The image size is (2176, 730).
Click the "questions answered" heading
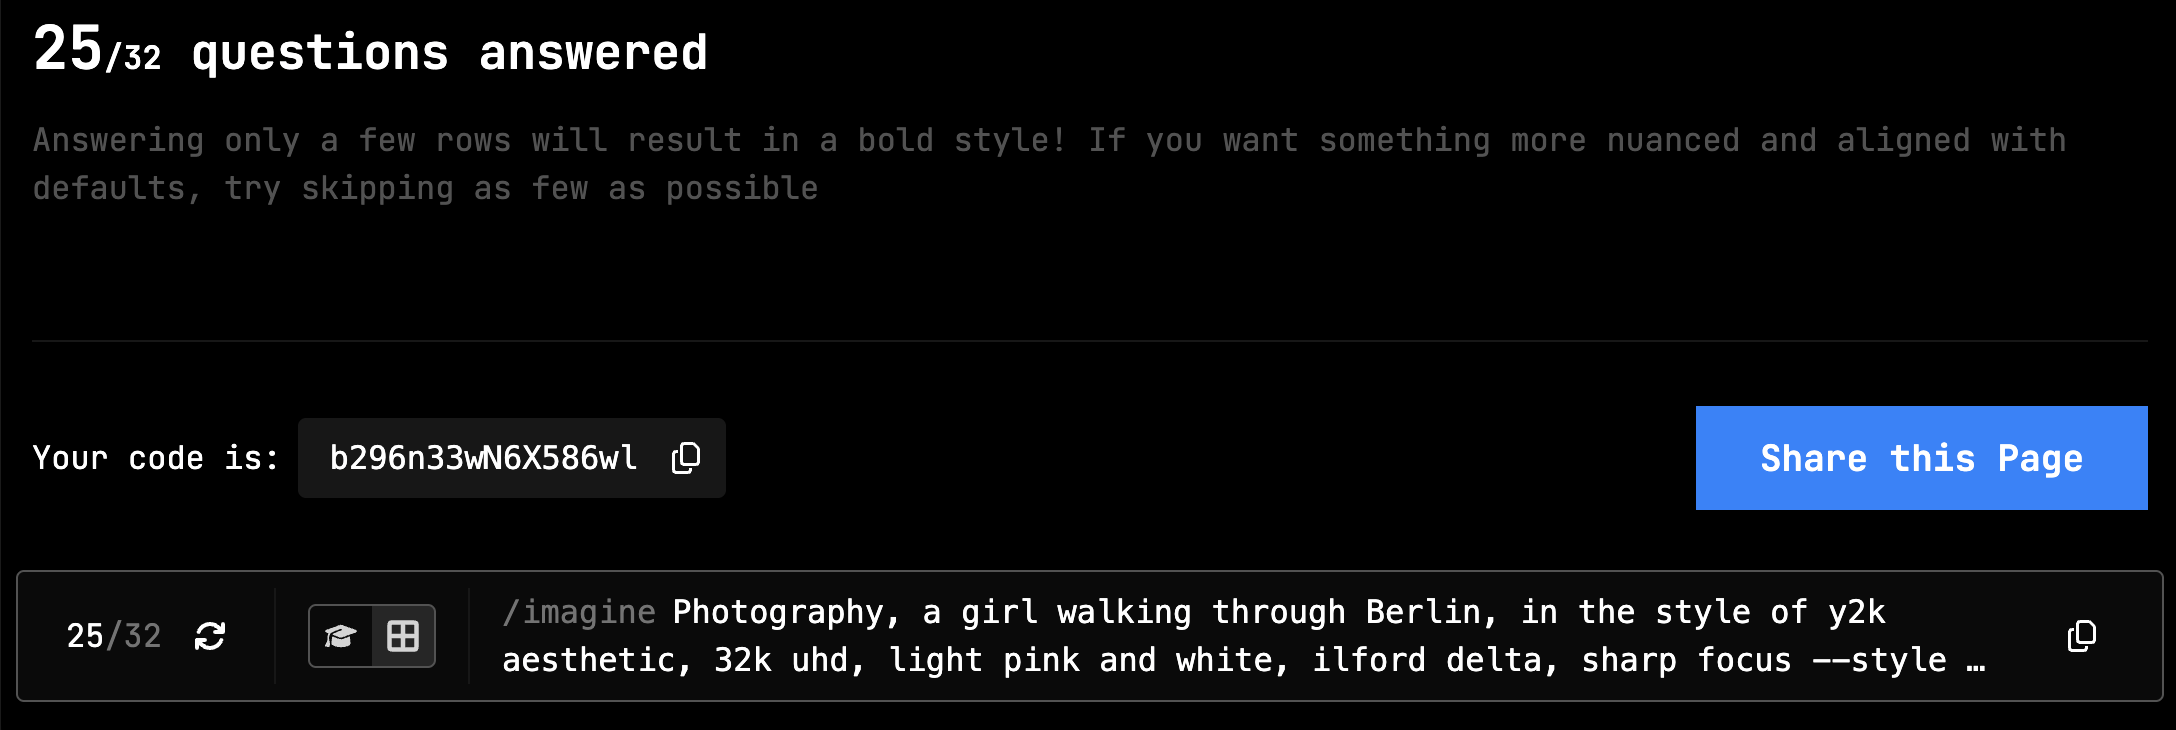coord(449,52)
